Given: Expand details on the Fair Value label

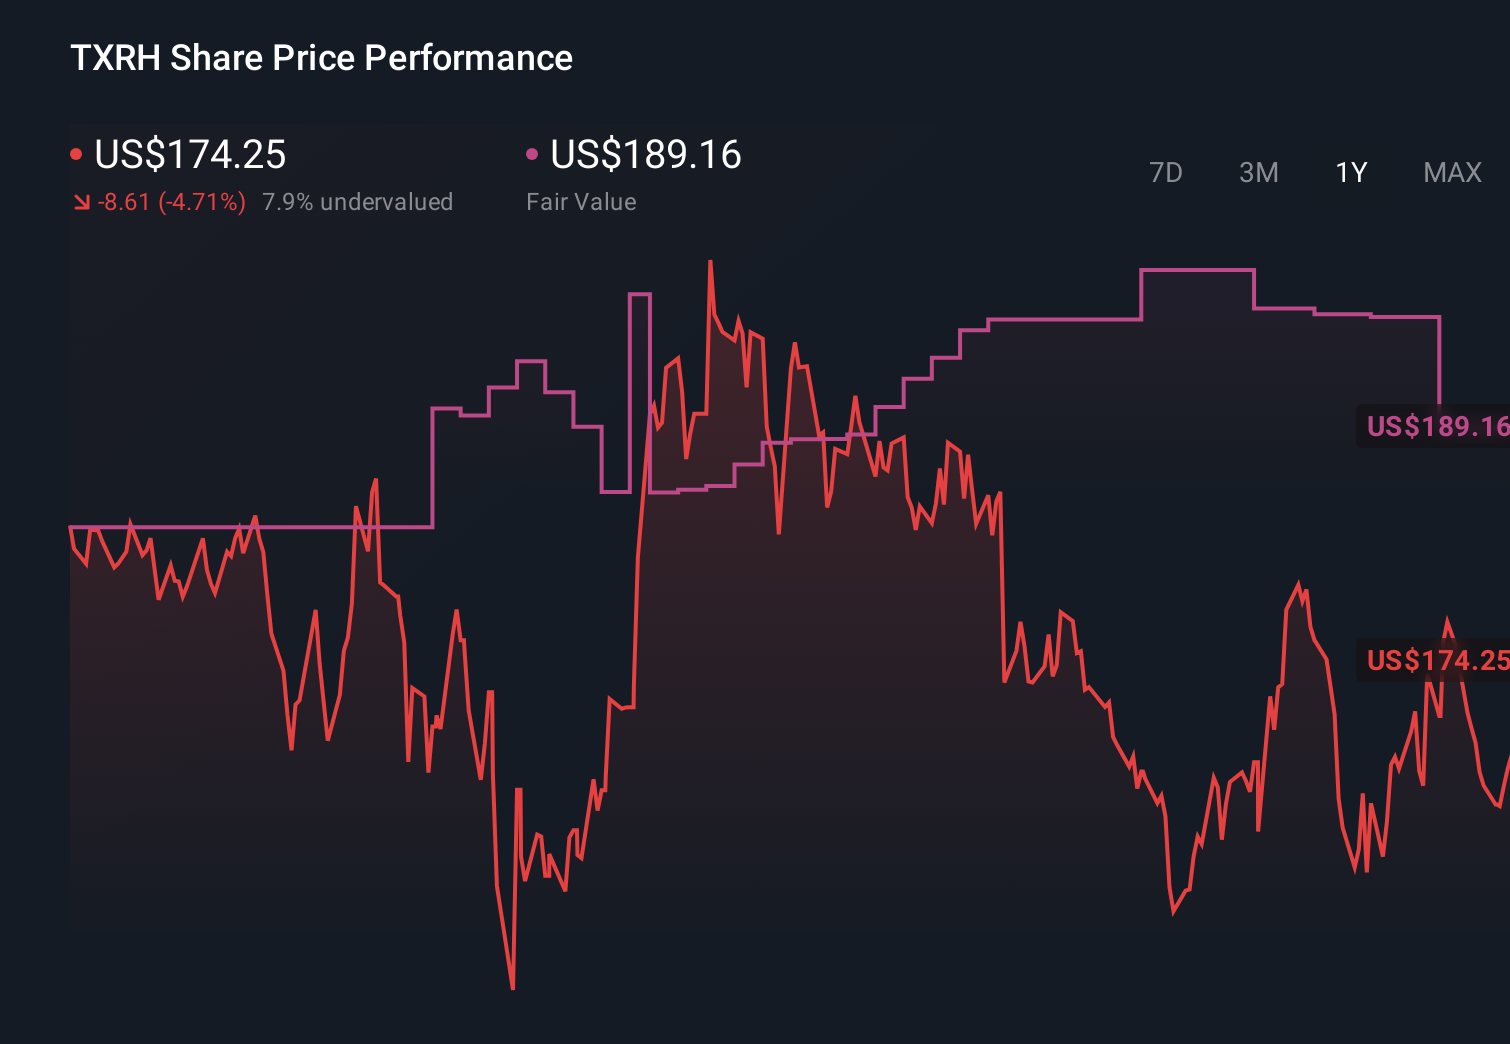Looking at the screenshot, I should click(x=581, y=202).
